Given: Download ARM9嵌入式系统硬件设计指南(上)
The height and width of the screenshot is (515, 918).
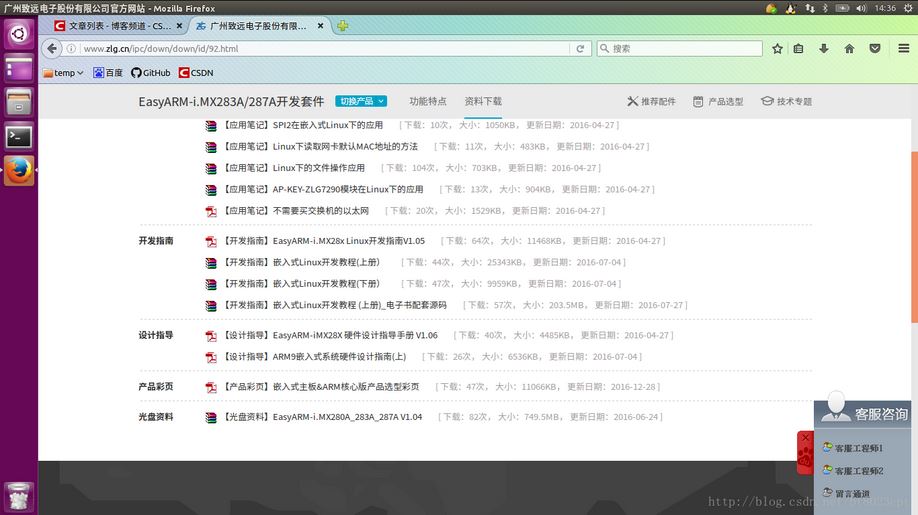Looking at the screenshot, I should click(316, 356).
